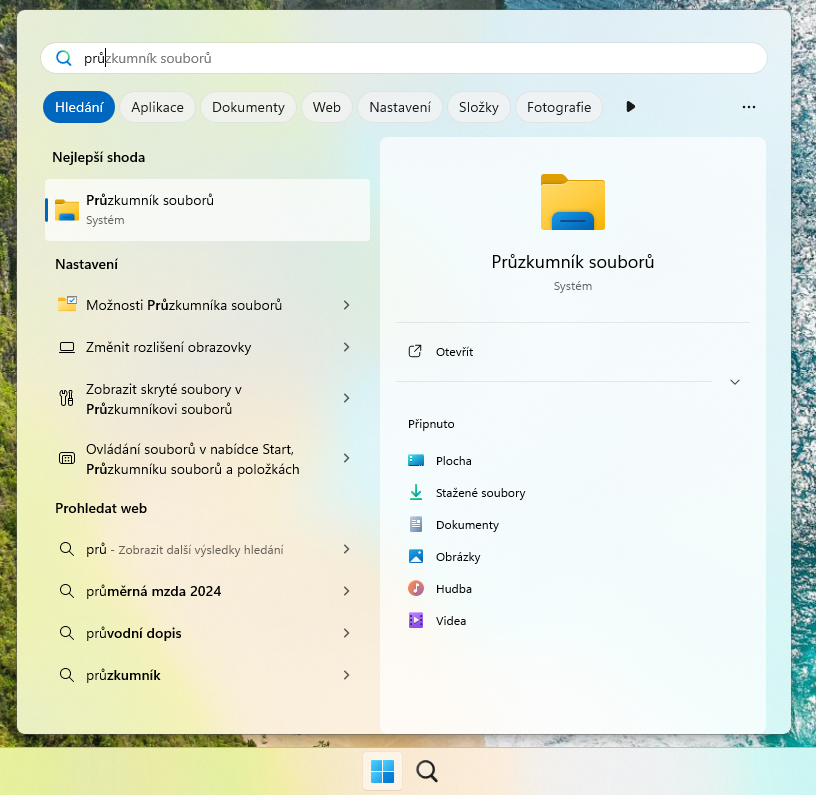Switch to the Aplikace filter tab
Viewport: 816px width, 795px height.
point(157,107)
